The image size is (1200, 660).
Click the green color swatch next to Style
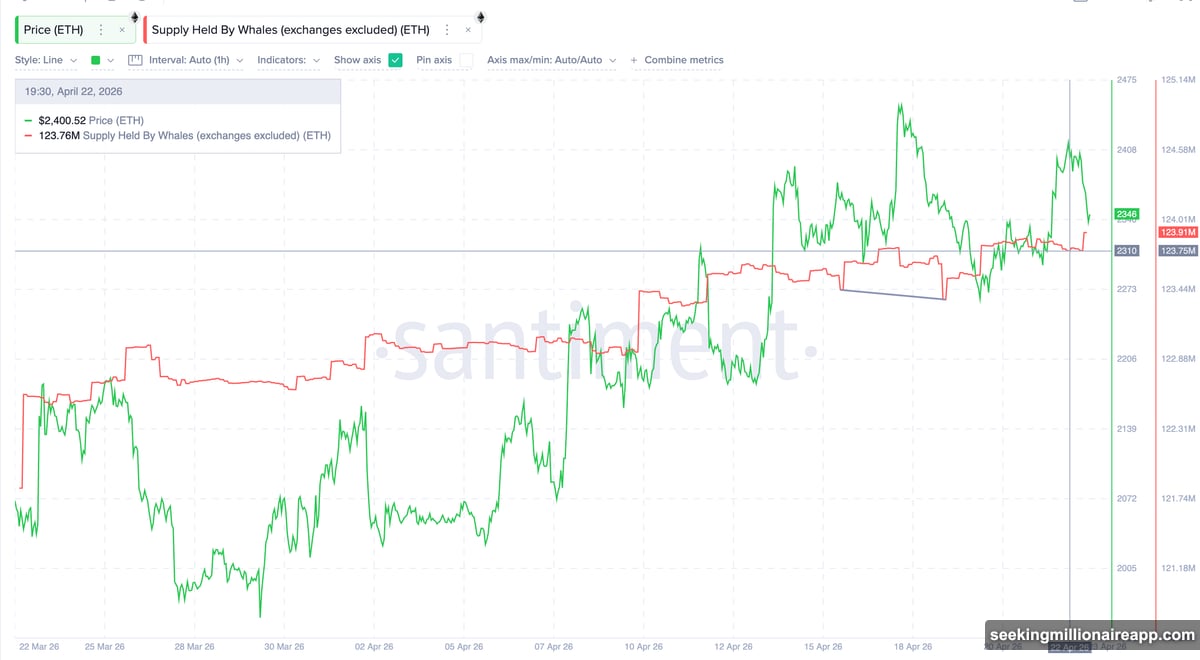95,60
